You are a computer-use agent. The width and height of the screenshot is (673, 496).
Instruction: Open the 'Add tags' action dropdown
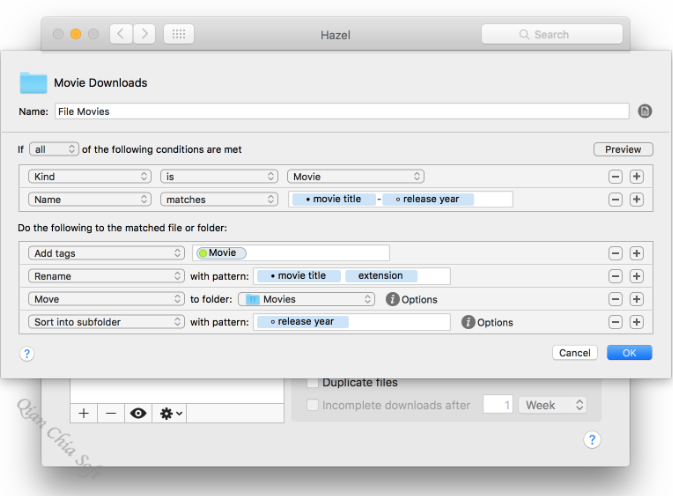tap(106, 253)
